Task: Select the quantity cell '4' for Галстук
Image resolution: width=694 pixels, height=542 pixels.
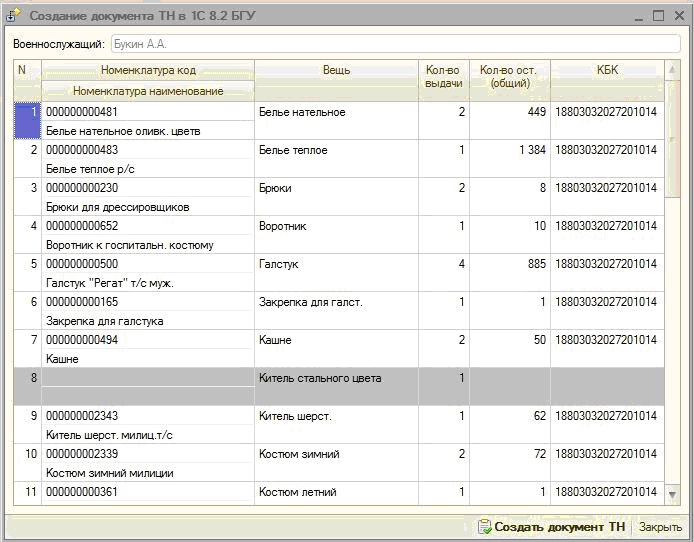Action: point(443,264)
